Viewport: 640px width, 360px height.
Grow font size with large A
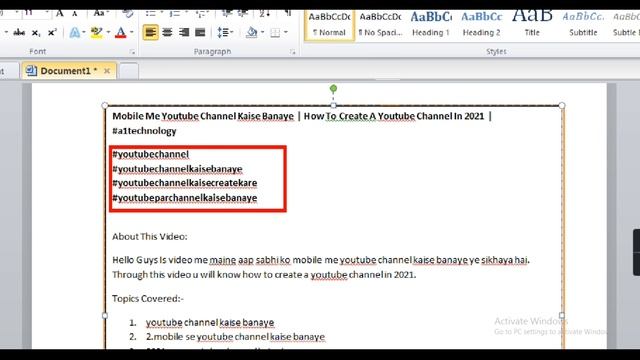[x=60, y=14]
